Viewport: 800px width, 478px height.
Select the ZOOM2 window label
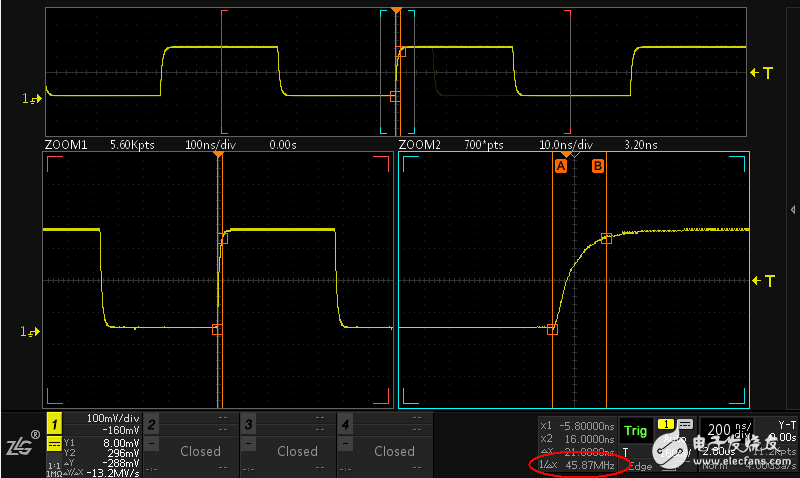420,145
